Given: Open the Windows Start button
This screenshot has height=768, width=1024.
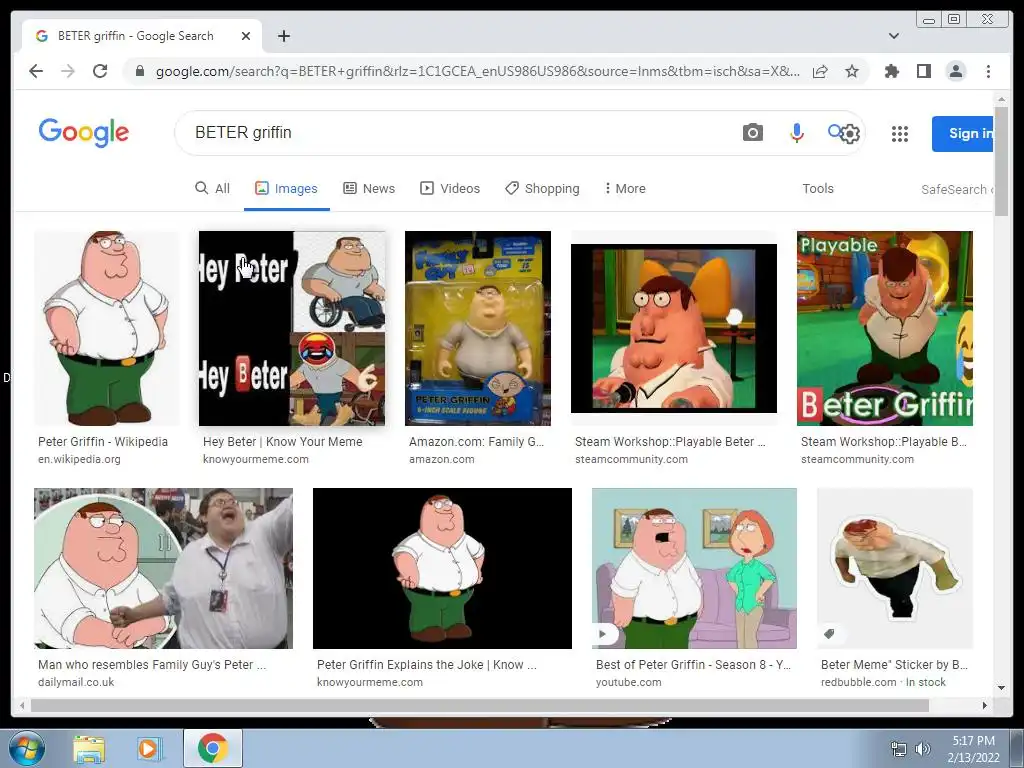Looking at the screenshot, I should click(26, 748).
